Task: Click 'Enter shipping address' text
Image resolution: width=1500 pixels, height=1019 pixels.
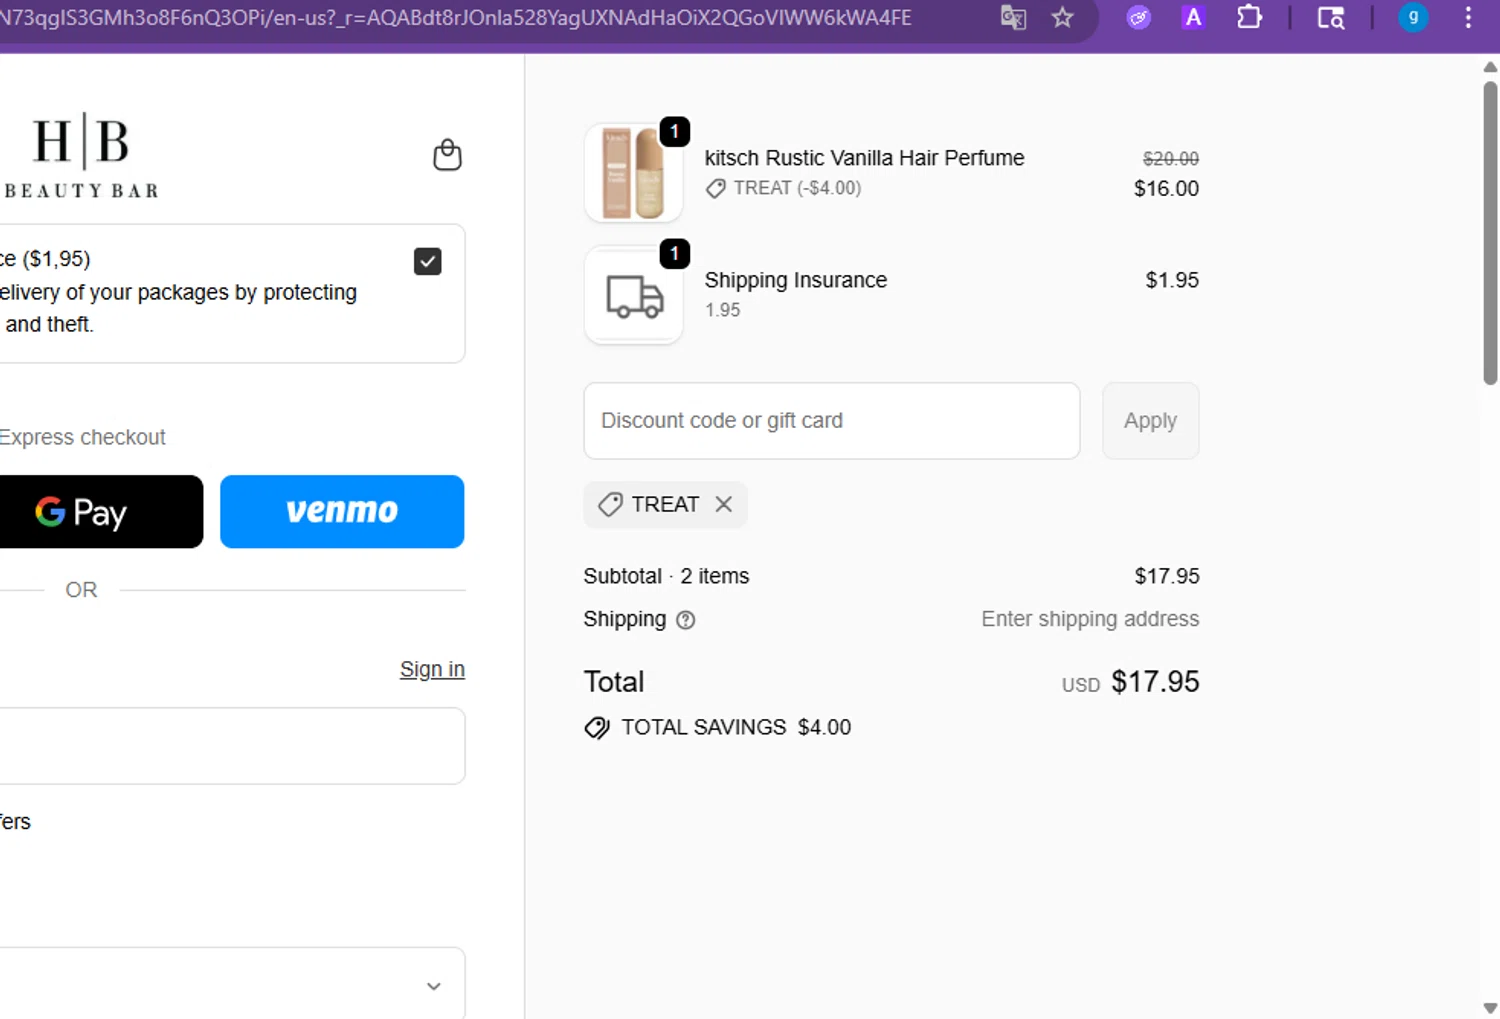Action: point(1090,619)
